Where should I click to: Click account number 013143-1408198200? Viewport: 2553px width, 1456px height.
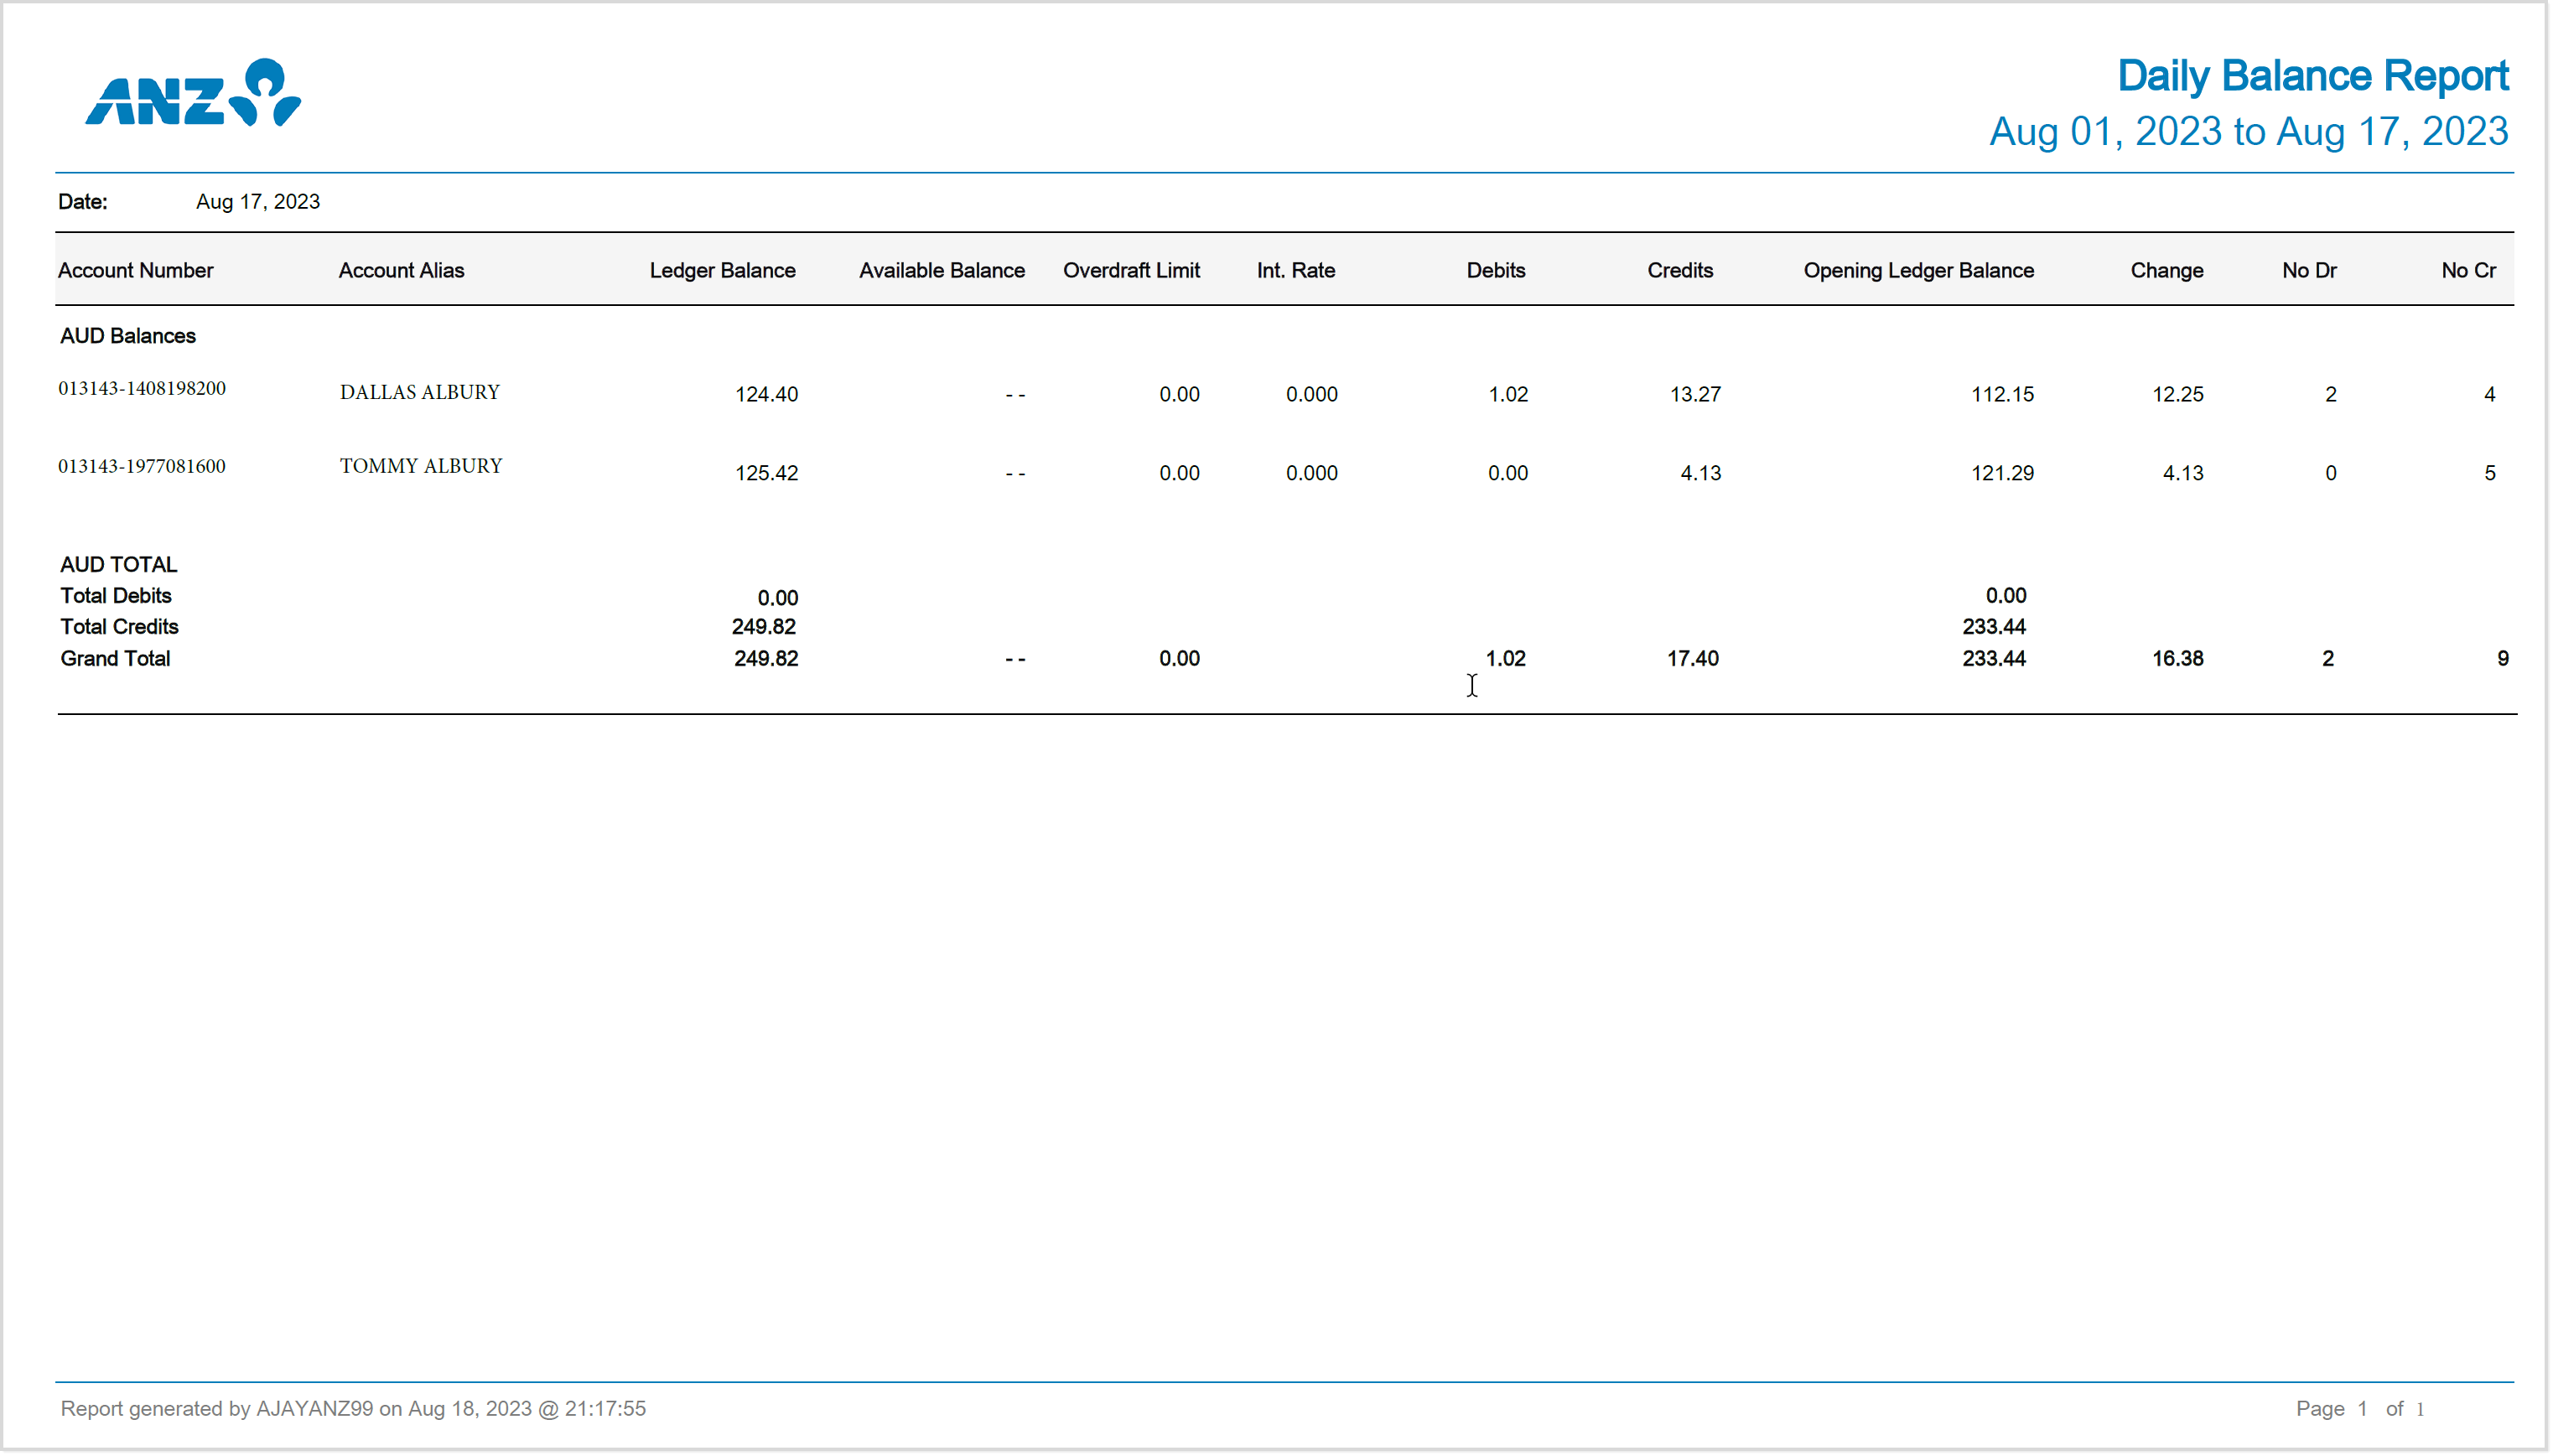(142, 388)
